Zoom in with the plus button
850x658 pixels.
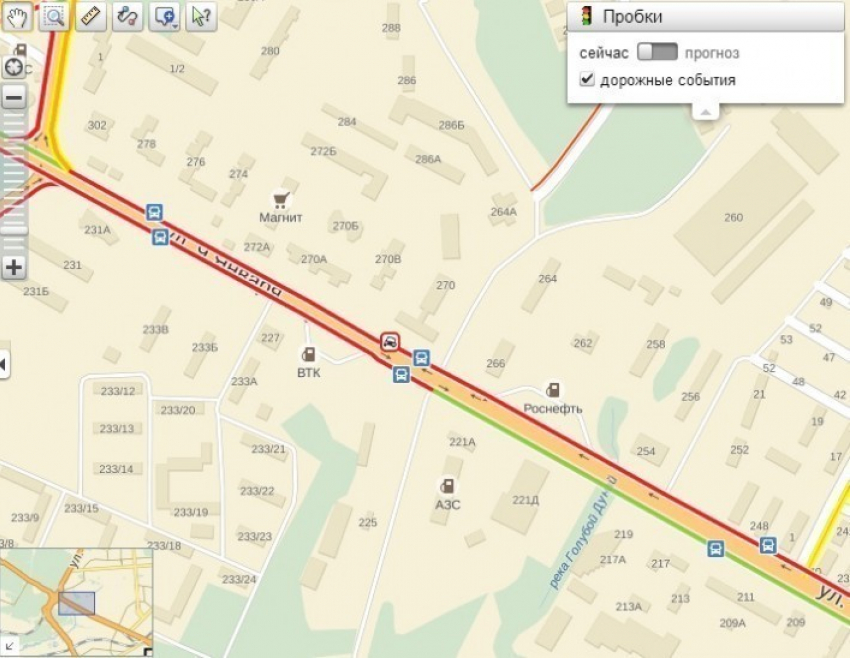[x=14, y=267]
